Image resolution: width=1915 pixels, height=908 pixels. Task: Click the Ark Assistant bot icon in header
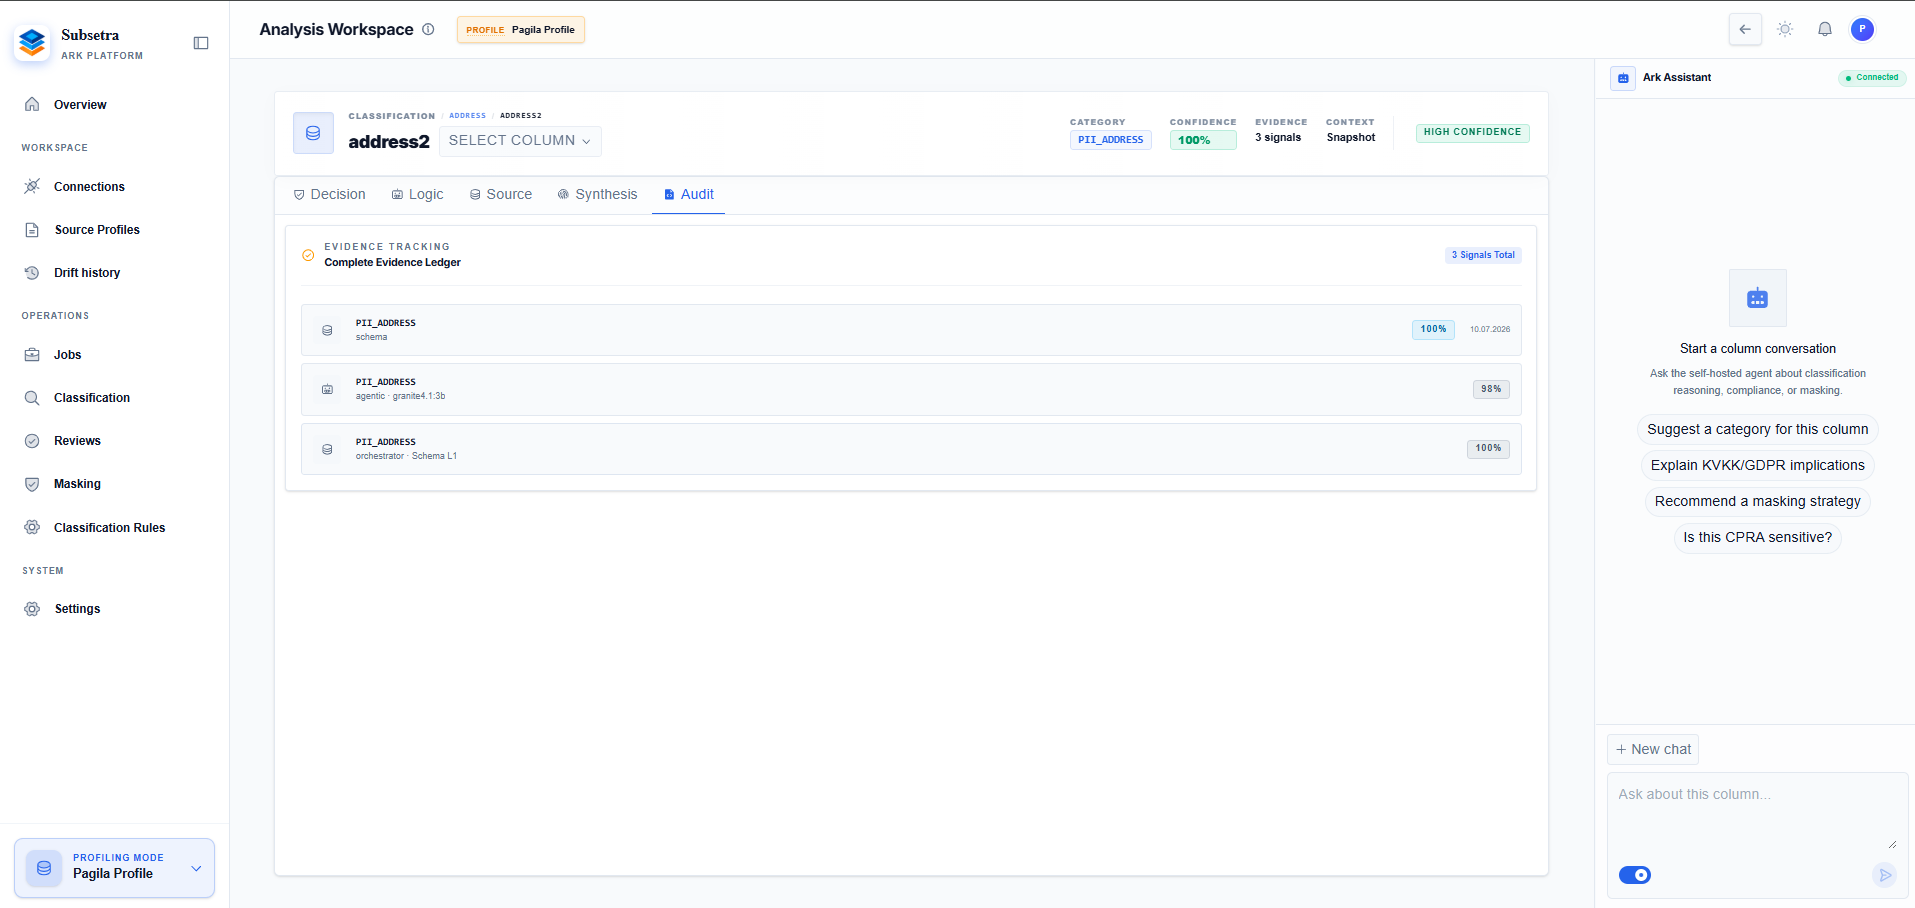tap(1623, 78)
